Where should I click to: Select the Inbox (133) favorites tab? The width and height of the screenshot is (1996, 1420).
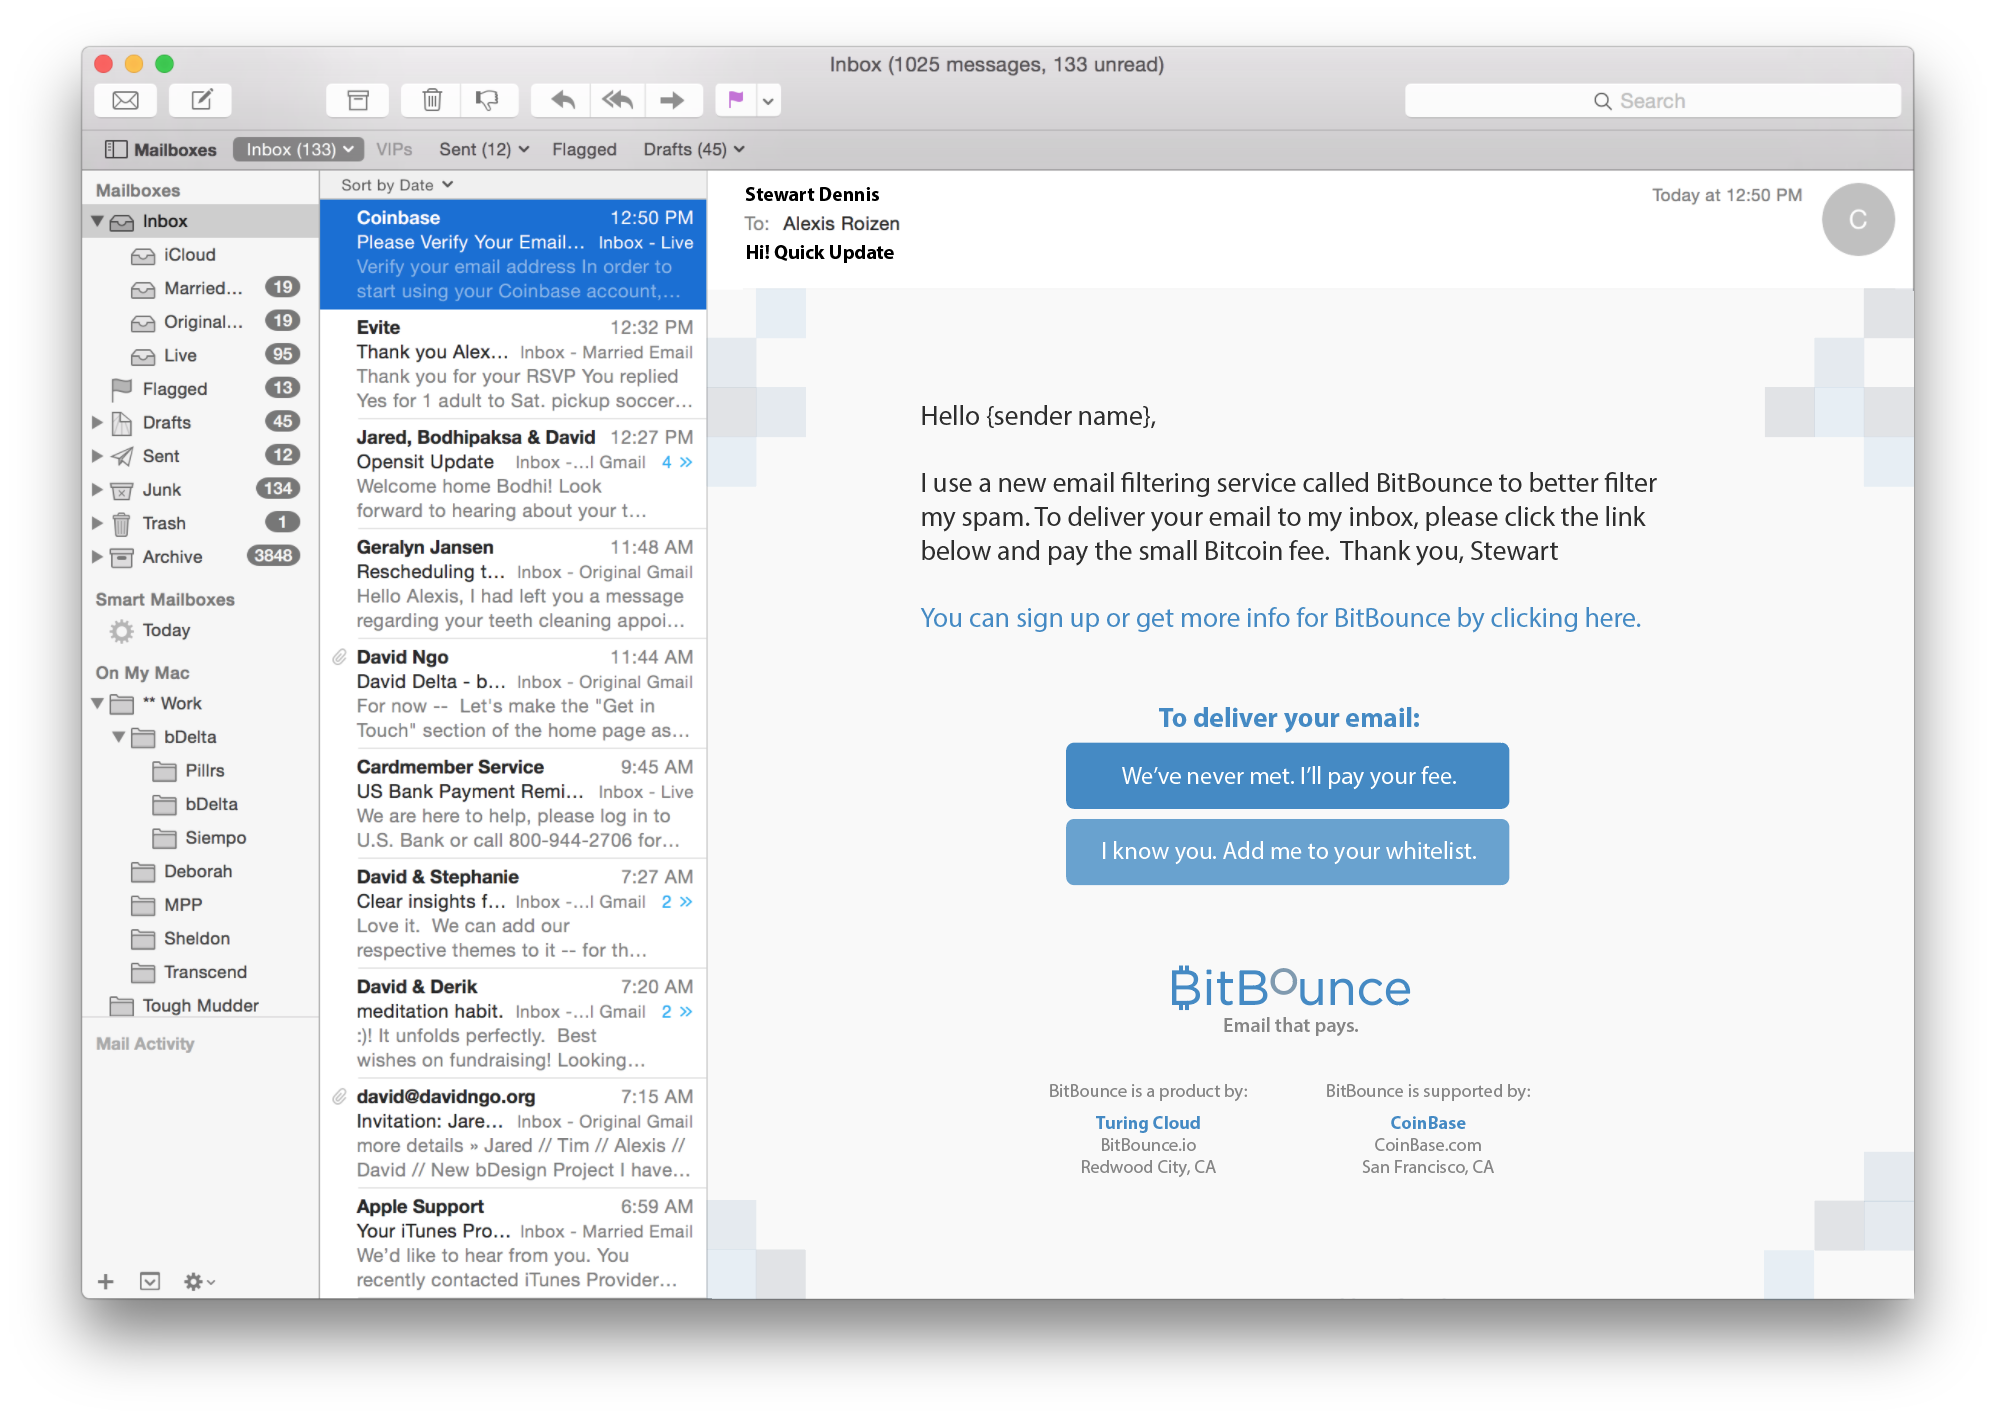point(298,150)
